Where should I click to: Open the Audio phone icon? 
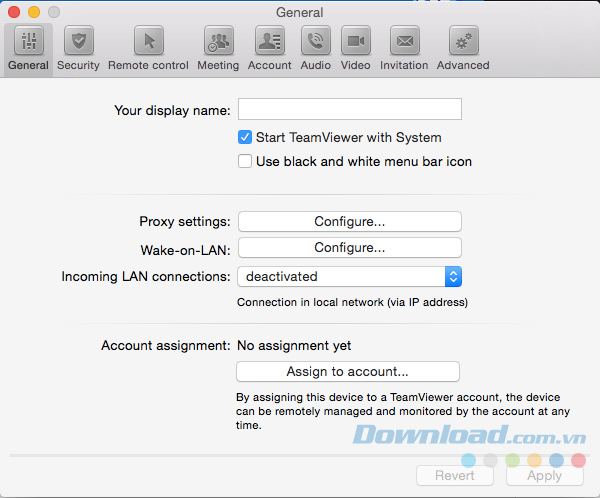[x=316, y=42]
